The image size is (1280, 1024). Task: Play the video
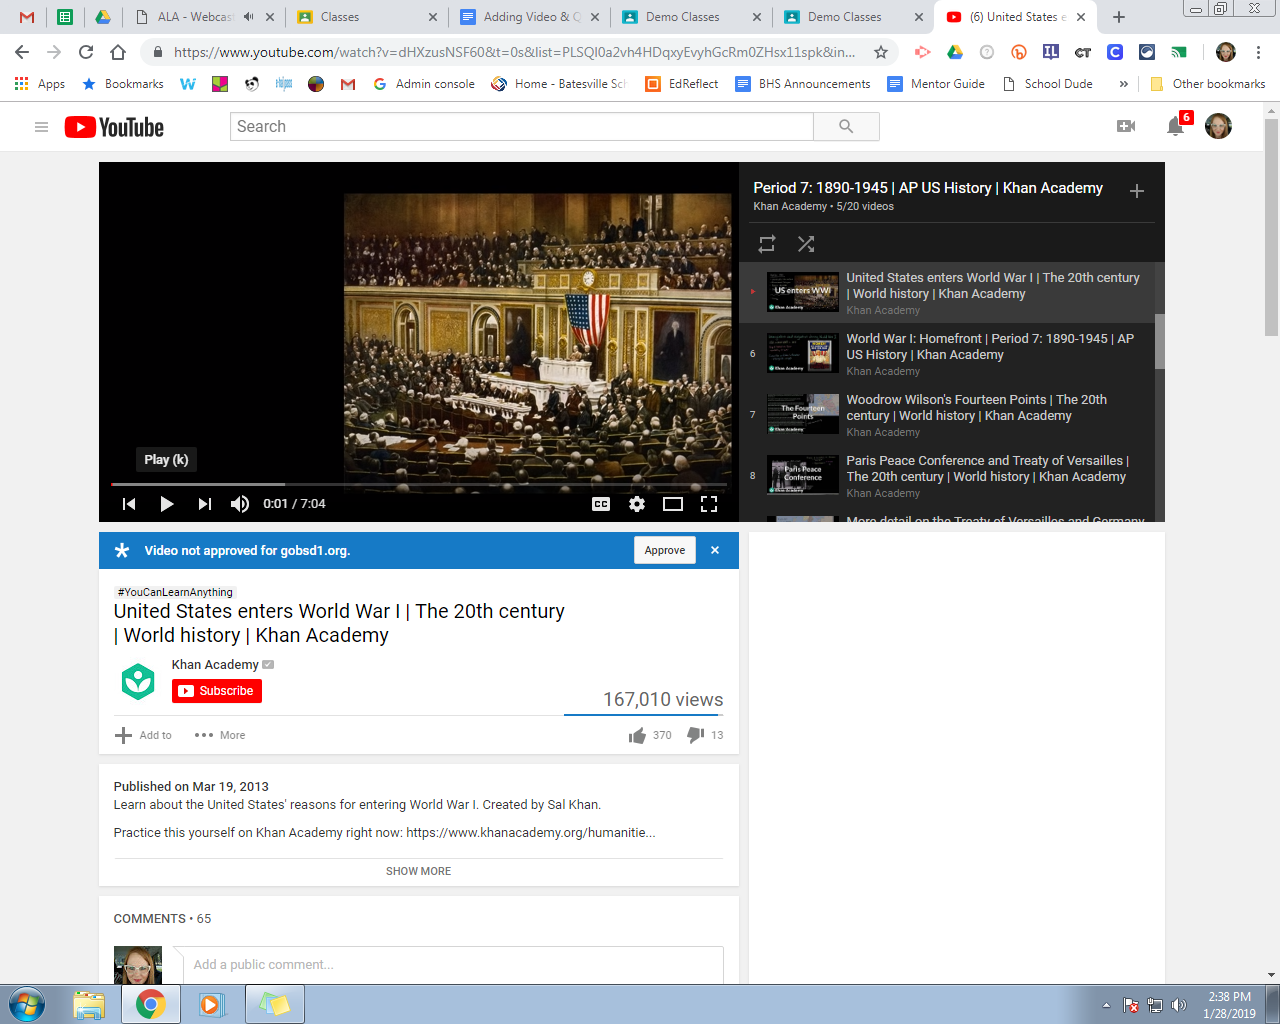pyautogui.click(x=167, y=504)
